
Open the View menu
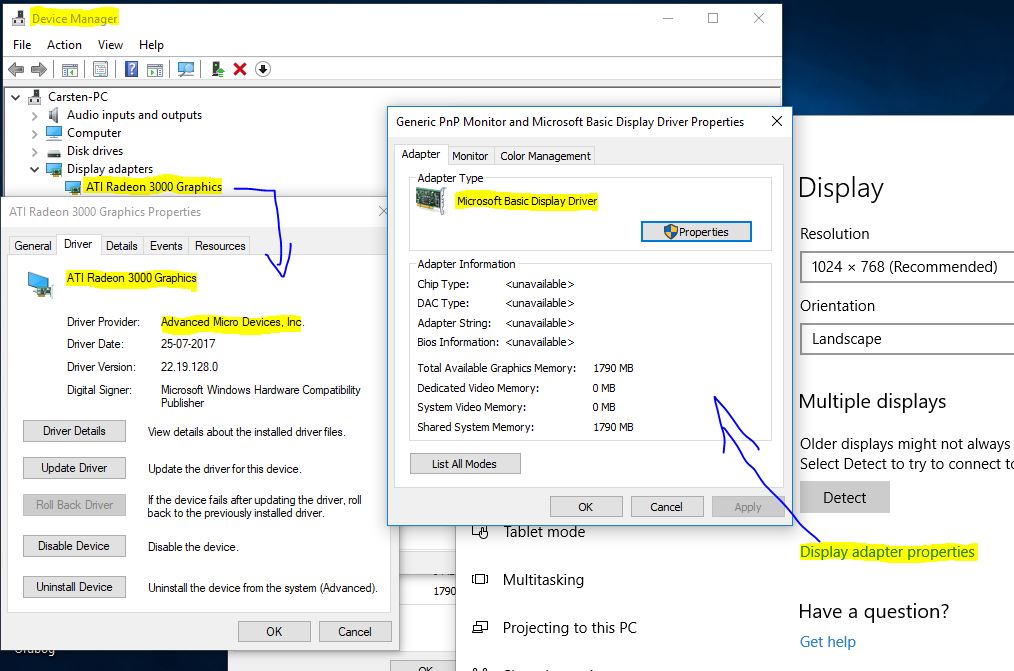(x=110, y=45)
